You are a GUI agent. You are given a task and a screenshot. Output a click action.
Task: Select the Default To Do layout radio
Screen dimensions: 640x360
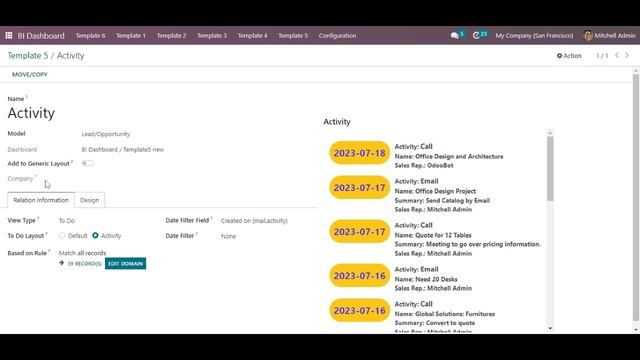(62, 236)
